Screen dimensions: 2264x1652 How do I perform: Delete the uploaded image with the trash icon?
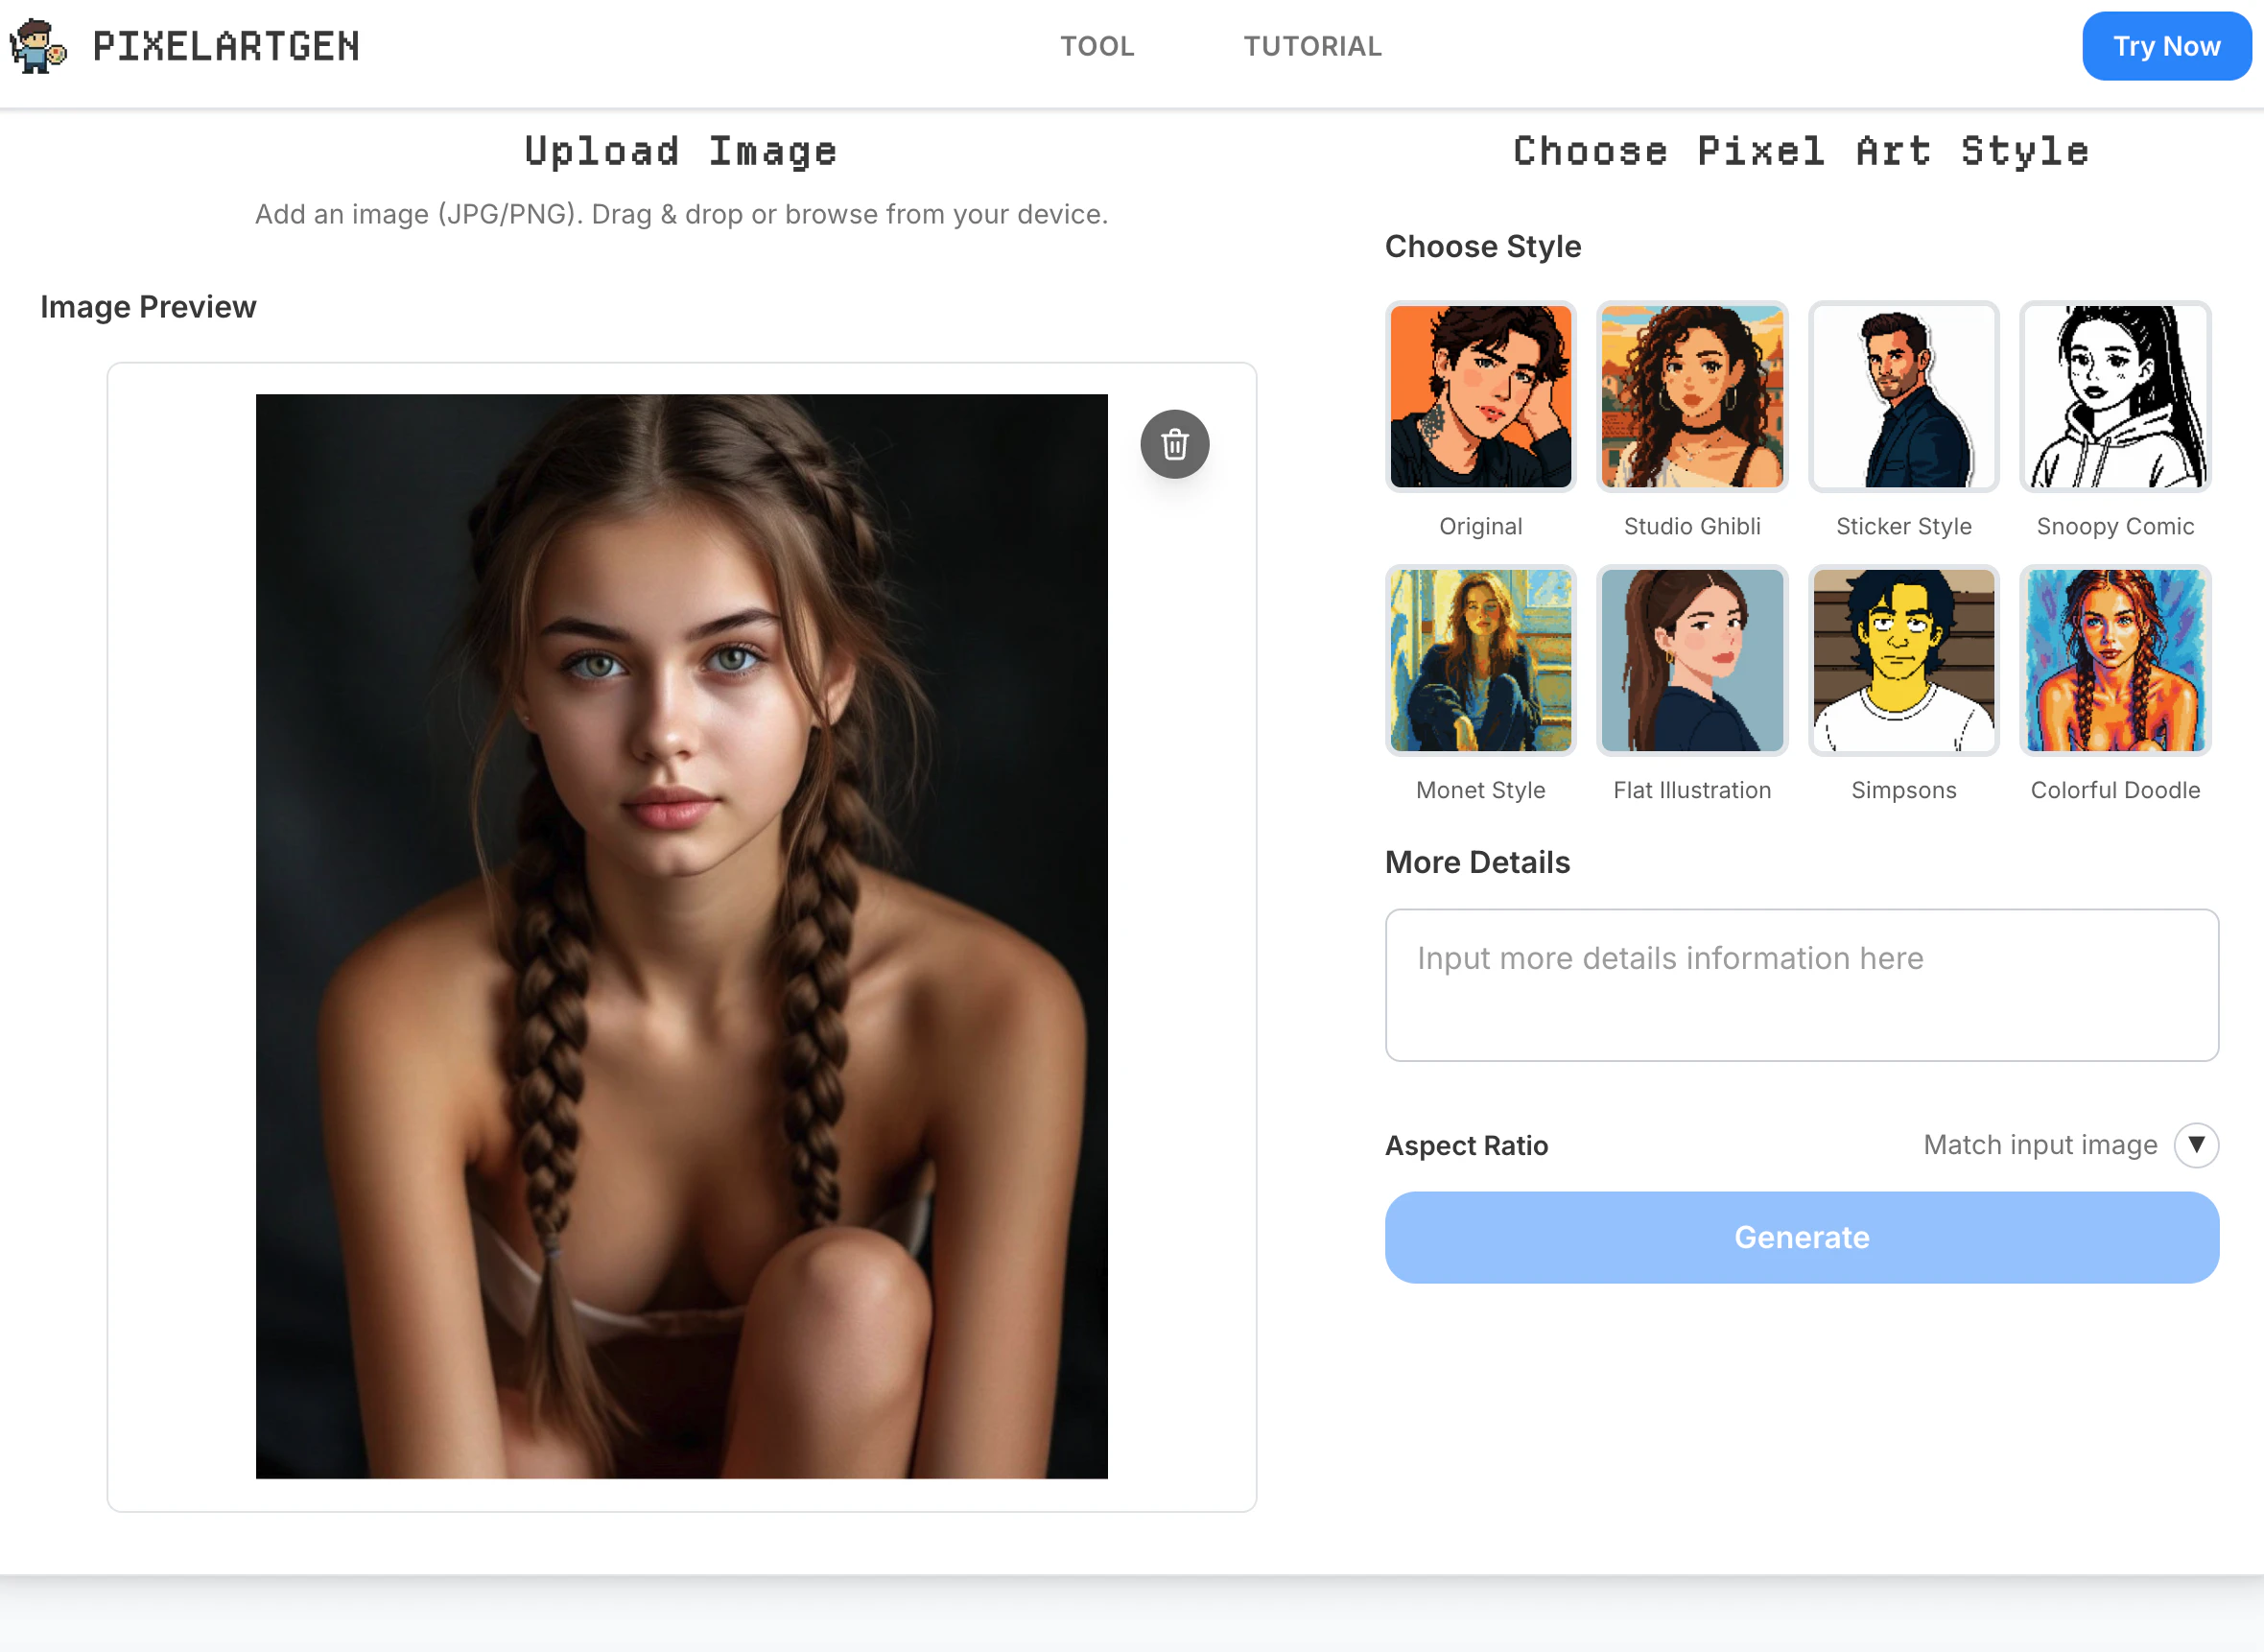coord(1175,444)
